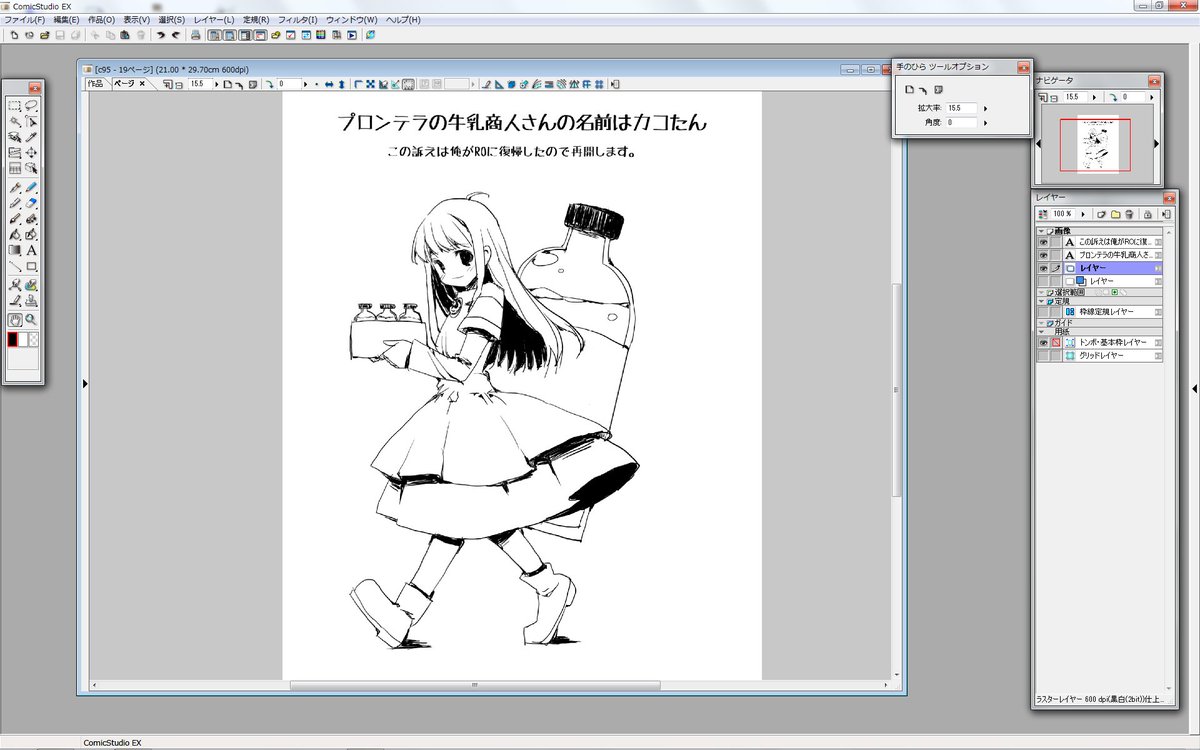Select the blue pen tool
Screen dimensions: 1200x750
coord(31,187)
